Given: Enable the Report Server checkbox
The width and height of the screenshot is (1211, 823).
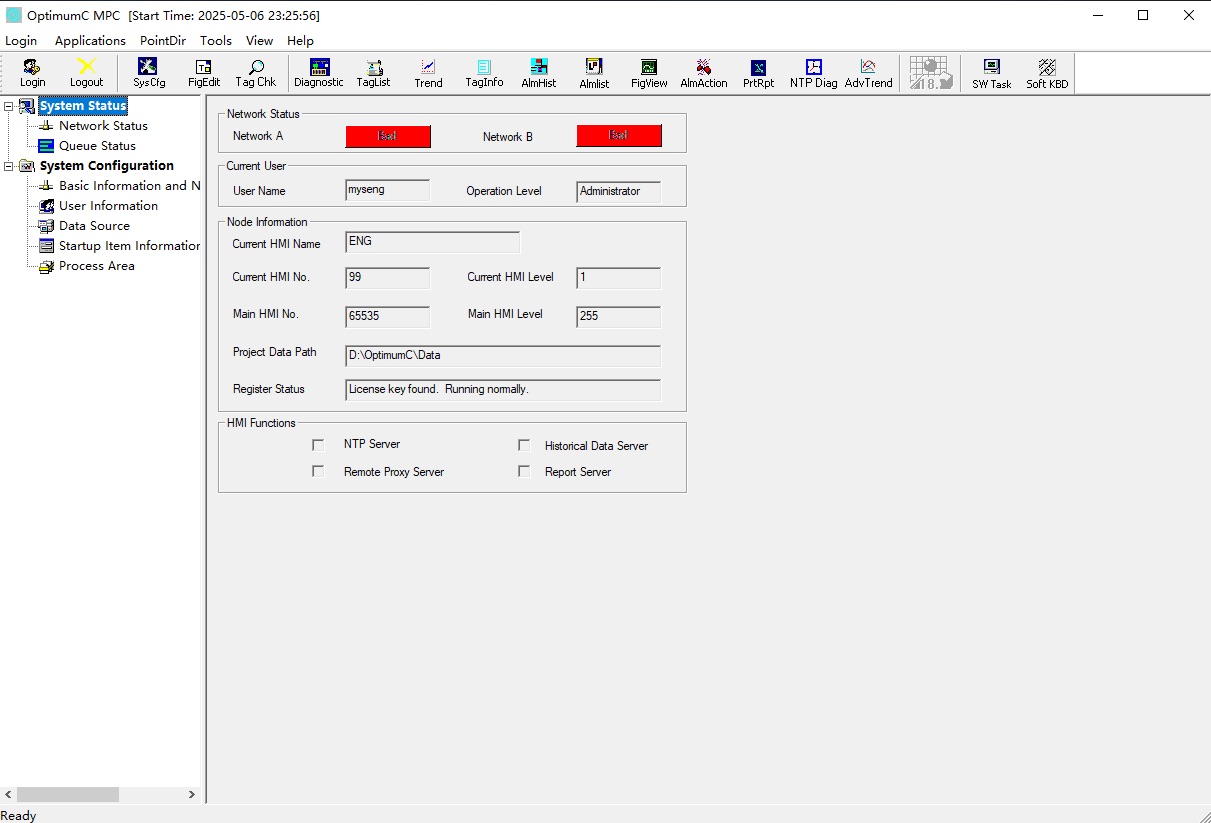Looking at the screenshot, I should tap(523, 471).
